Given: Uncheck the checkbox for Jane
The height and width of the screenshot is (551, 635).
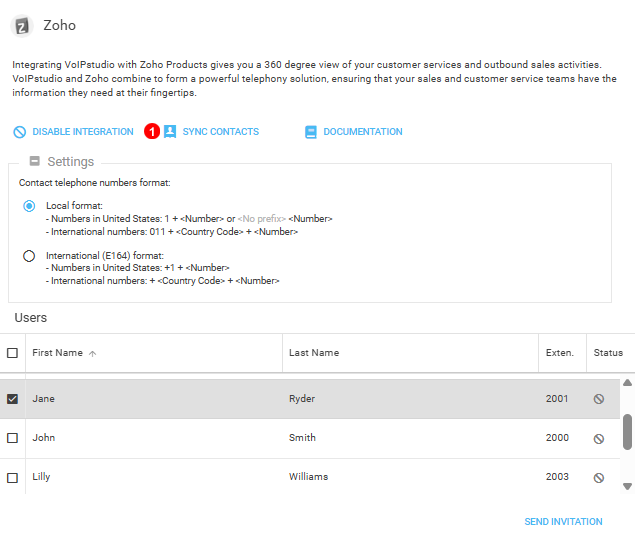Looking at the screenshot, I should pos(13,399).
